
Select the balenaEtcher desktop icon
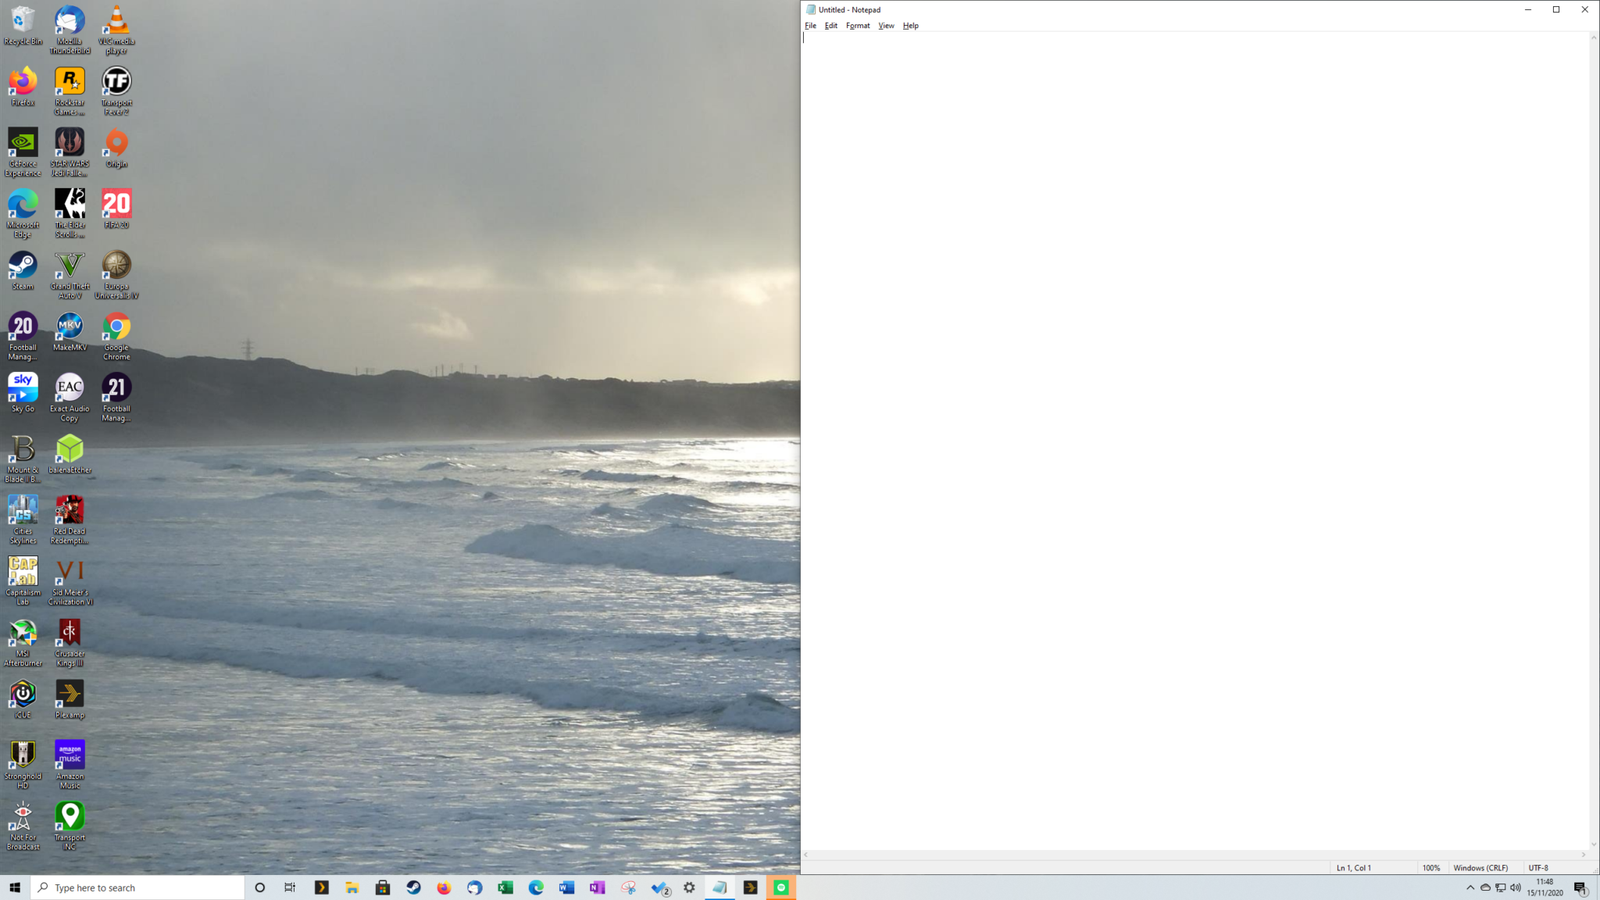(69, 454)
